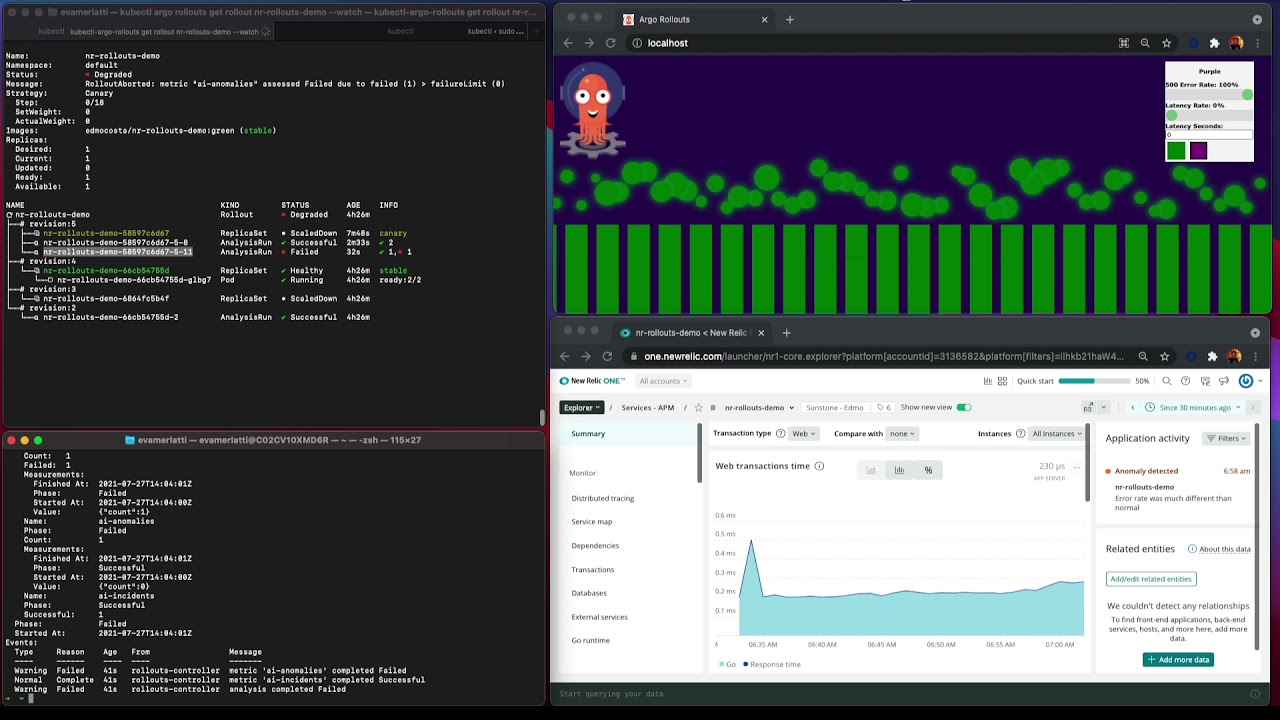Open the Chrome profile avatar in the Argo Rollouts window
The height and width of the screenshot is (720, 1280).
point(1236,43)
